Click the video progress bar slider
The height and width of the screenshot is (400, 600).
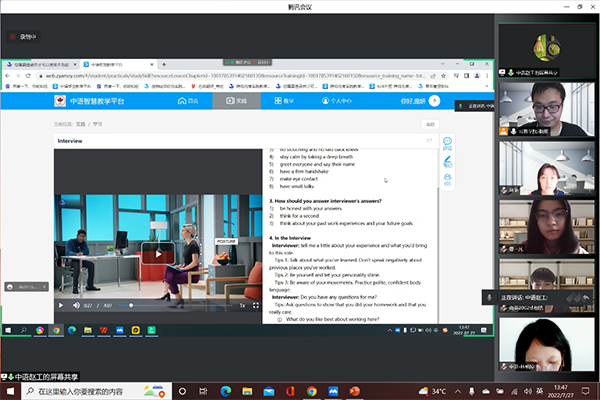coord(133,305)
